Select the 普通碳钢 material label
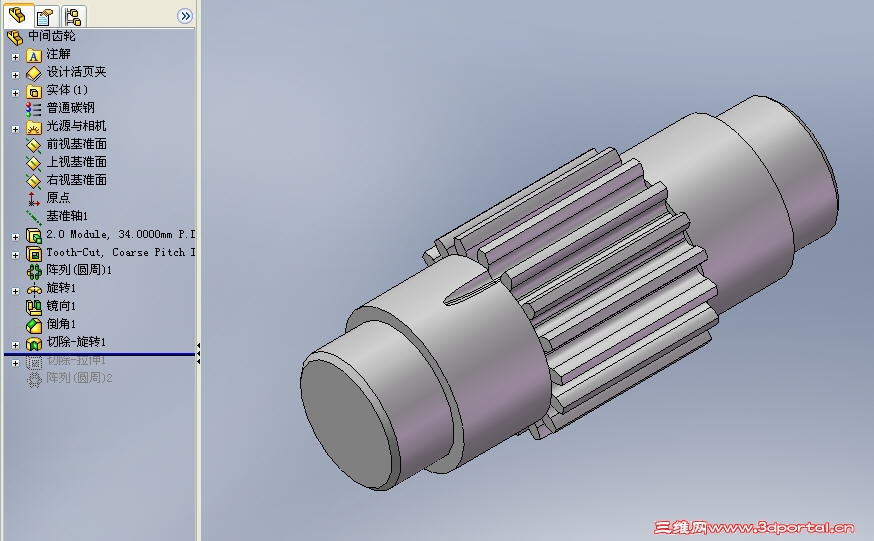The width and height of the screenshot is (874, 541). [x=71, y=108]
